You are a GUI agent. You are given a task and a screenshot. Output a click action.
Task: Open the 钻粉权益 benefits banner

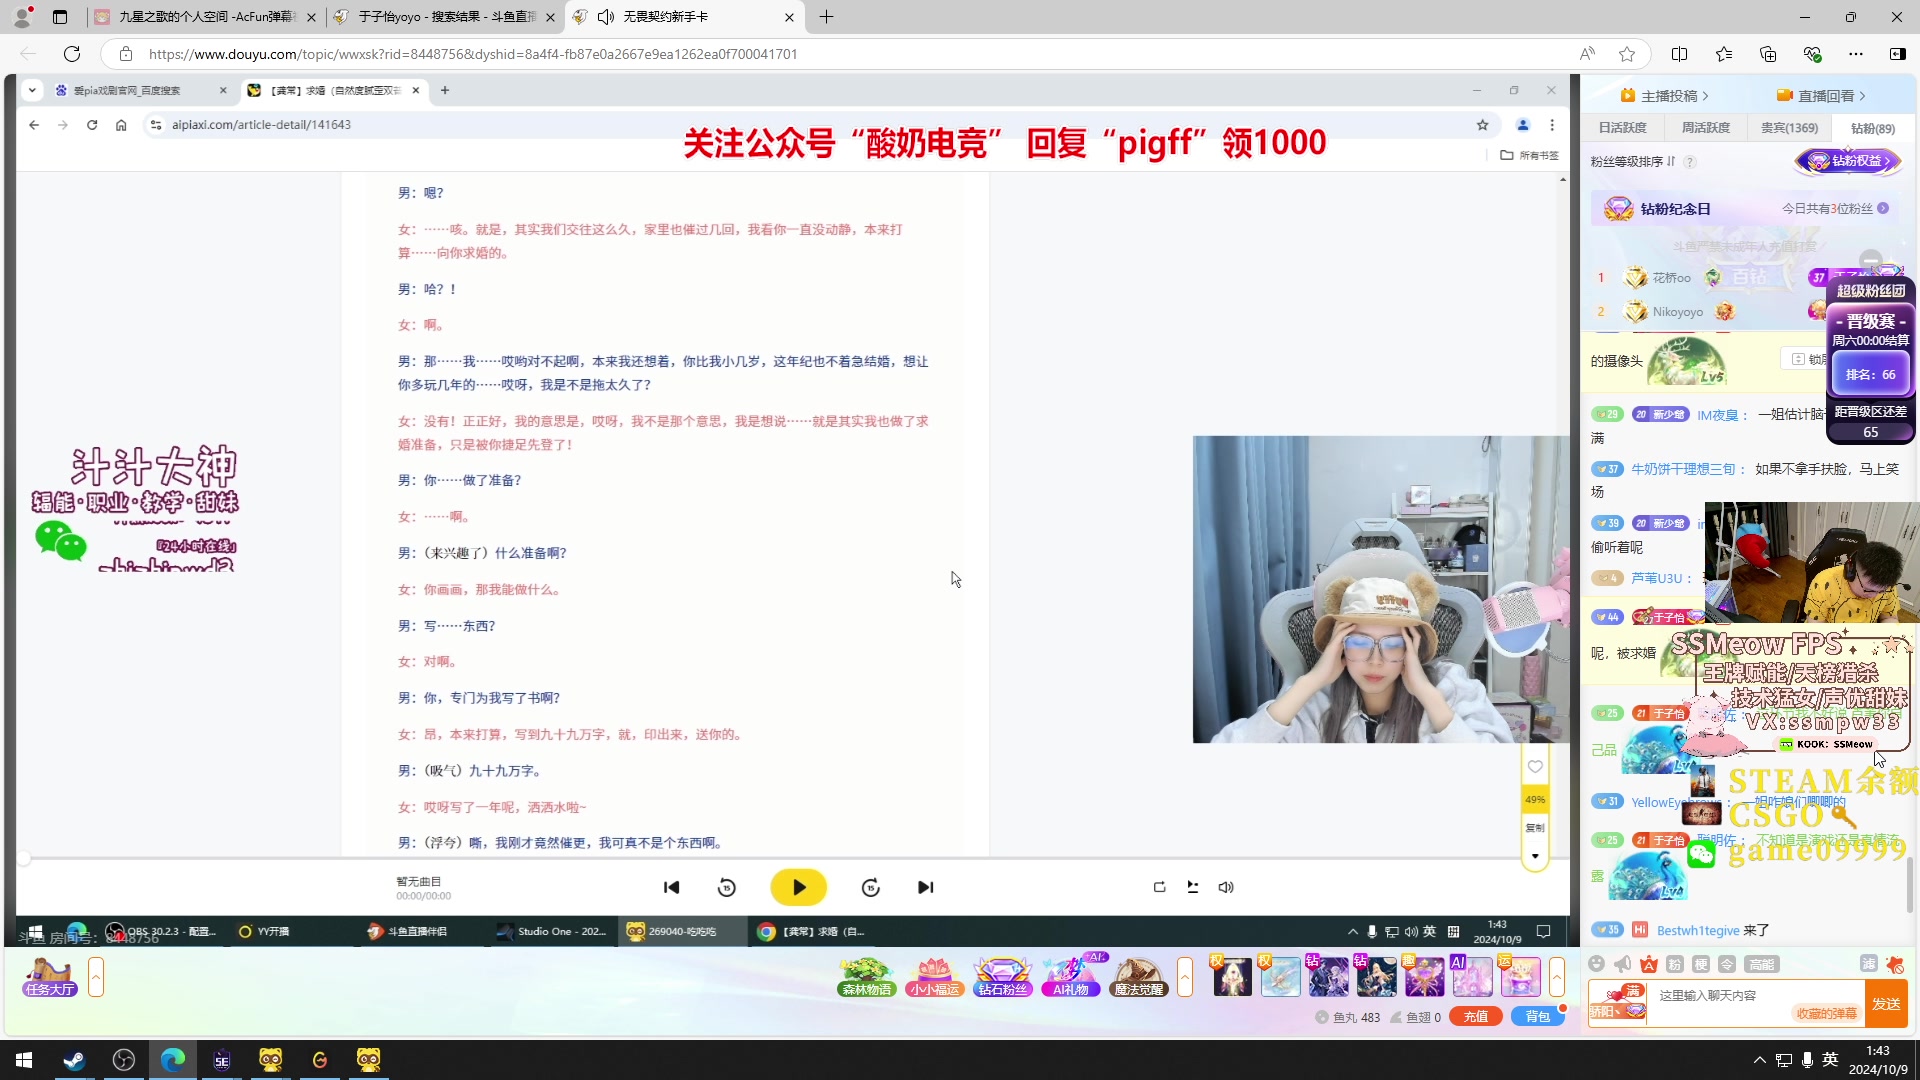(x=1849, y=161)
